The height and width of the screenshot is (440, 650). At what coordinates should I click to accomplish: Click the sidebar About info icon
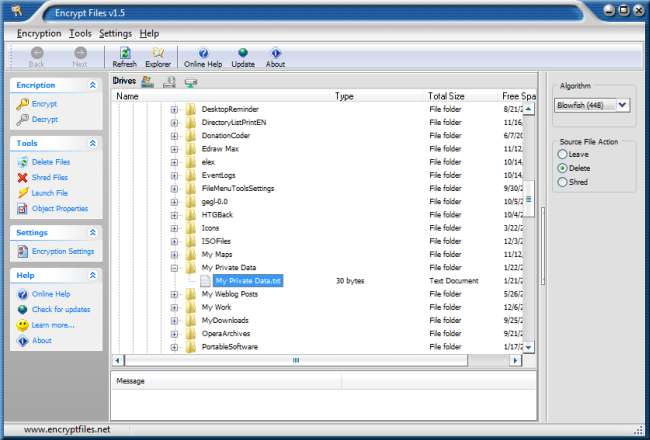[x=22, y=340]
